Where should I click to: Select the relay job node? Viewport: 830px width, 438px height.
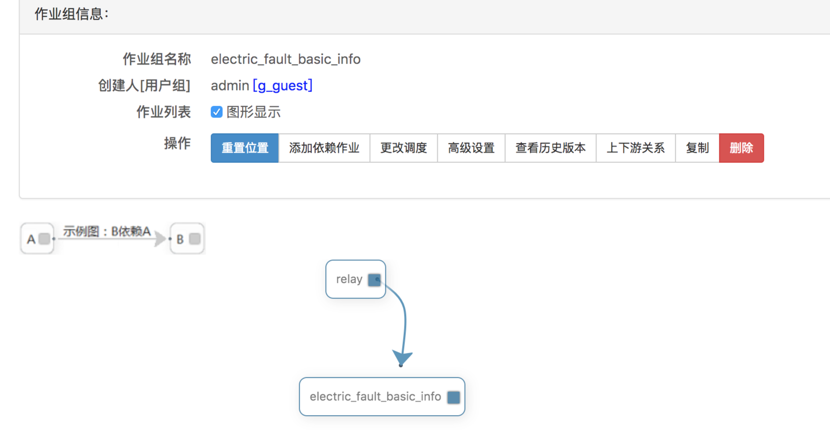[x=356, y=279]
